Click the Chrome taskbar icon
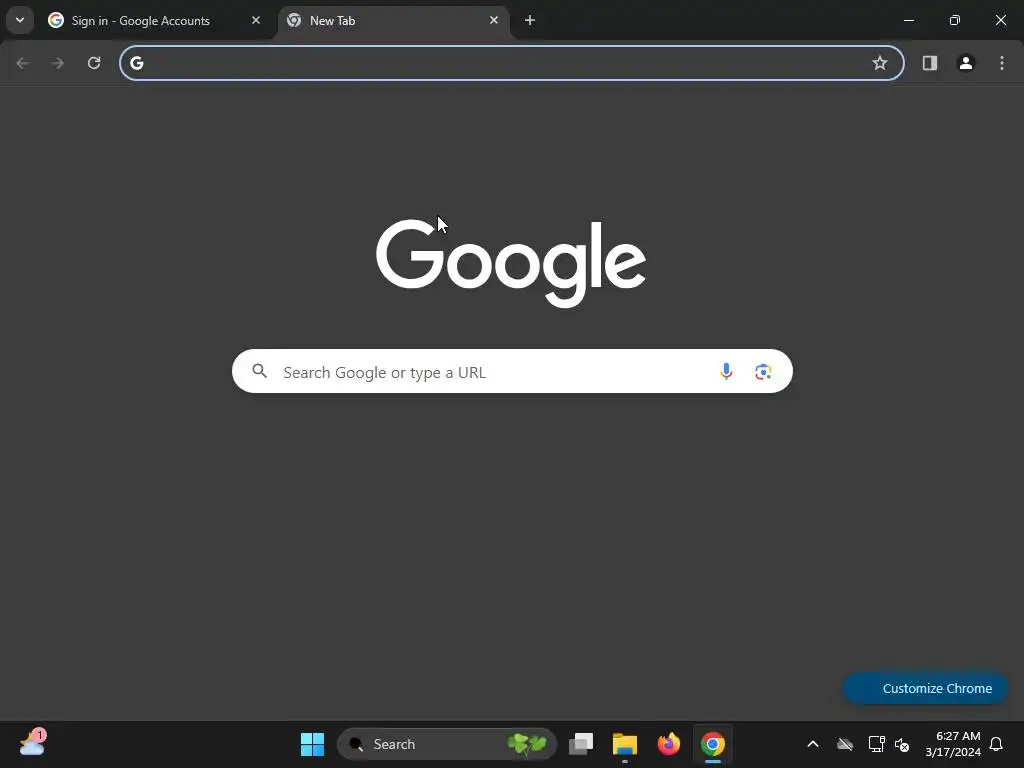 pyautogui.click(x=712, y=744)
